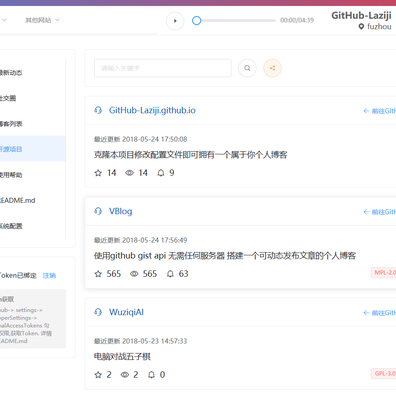Click the audio progress slider handle
The width and height of the screenshot is (396, 396).
click(x=197, y=21)
